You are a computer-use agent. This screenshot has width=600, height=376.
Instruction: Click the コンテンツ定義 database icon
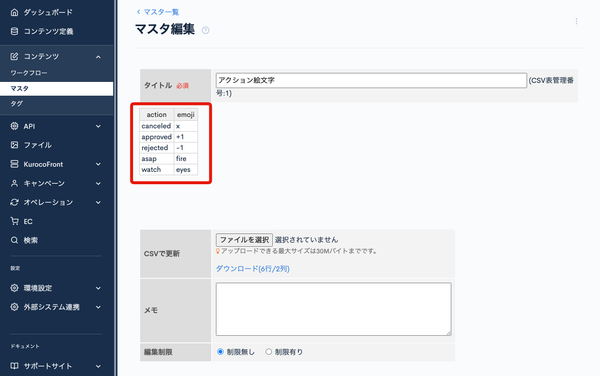tap(14, 31)
